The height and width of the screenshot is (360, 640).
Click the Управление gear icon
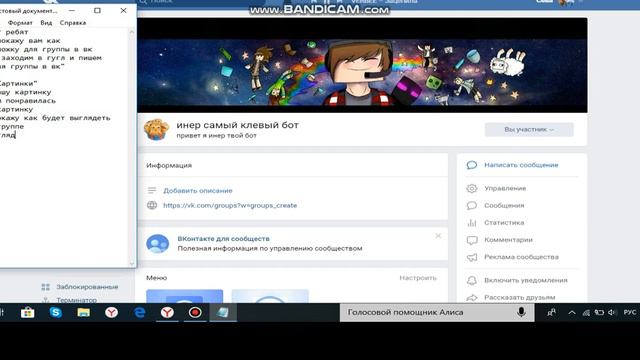[471, 188]
